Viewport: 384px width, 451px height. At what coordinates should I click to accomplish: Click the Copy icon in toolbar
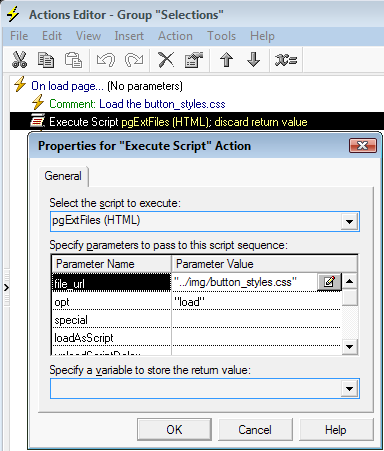[x=46, y=60]
